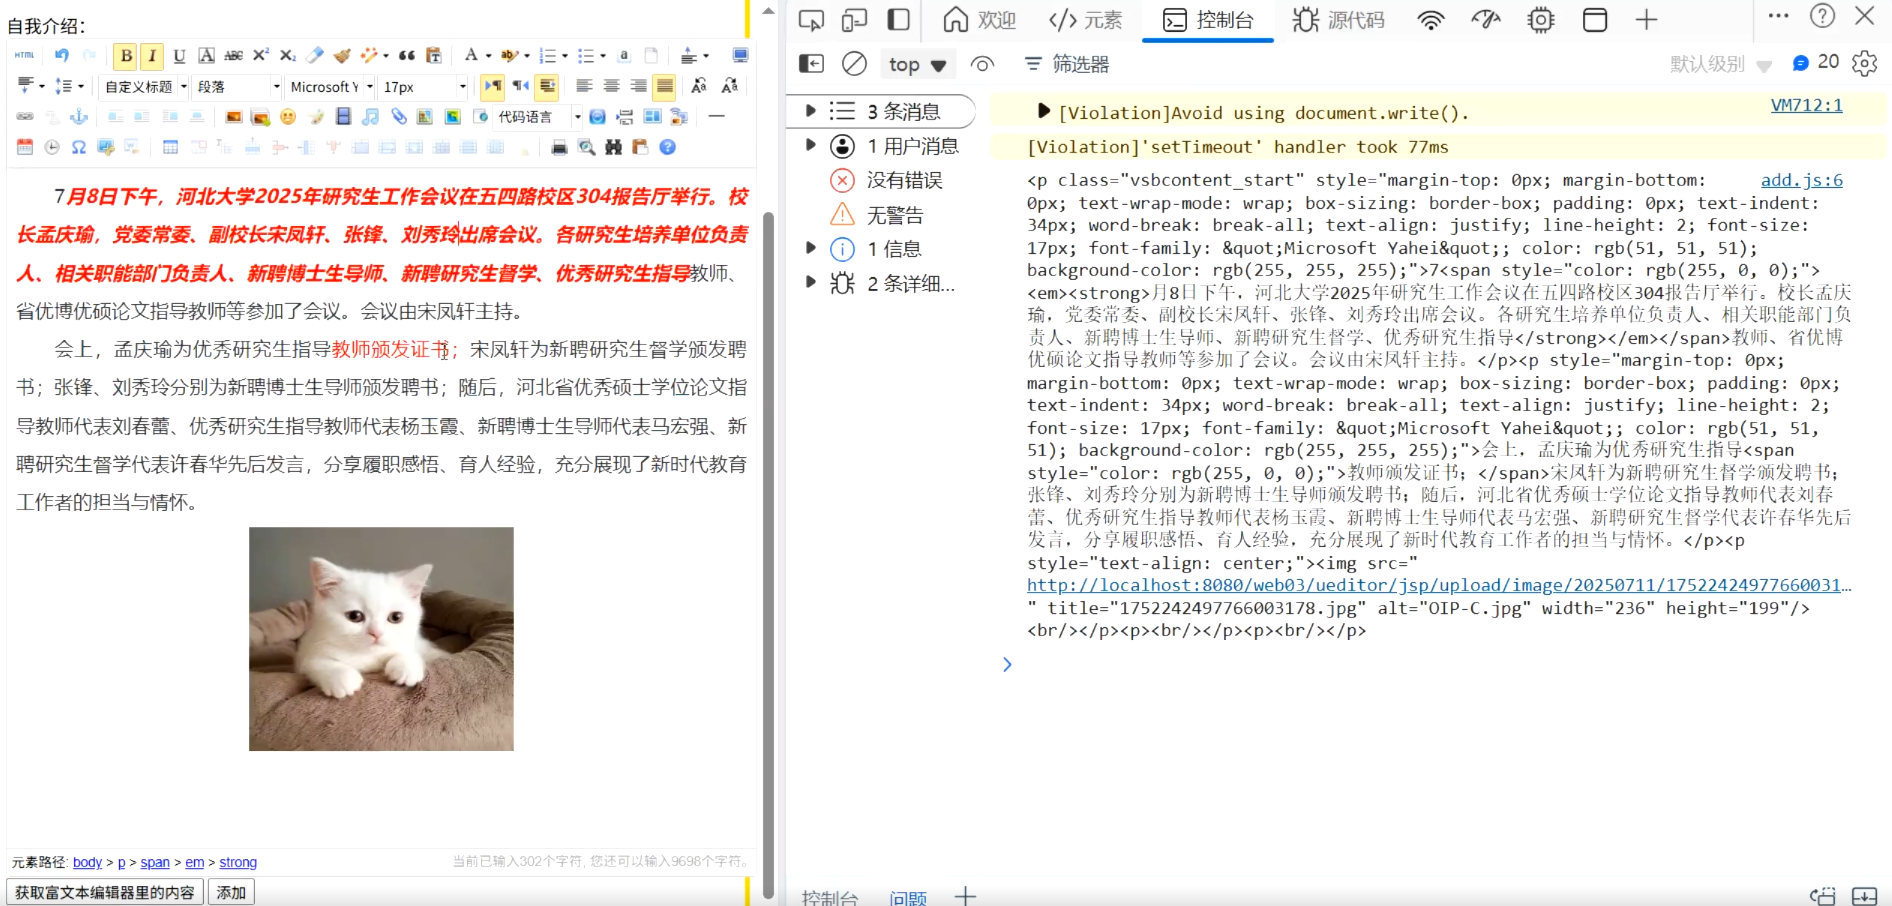Activate the format painter brush

pos(342,56)
